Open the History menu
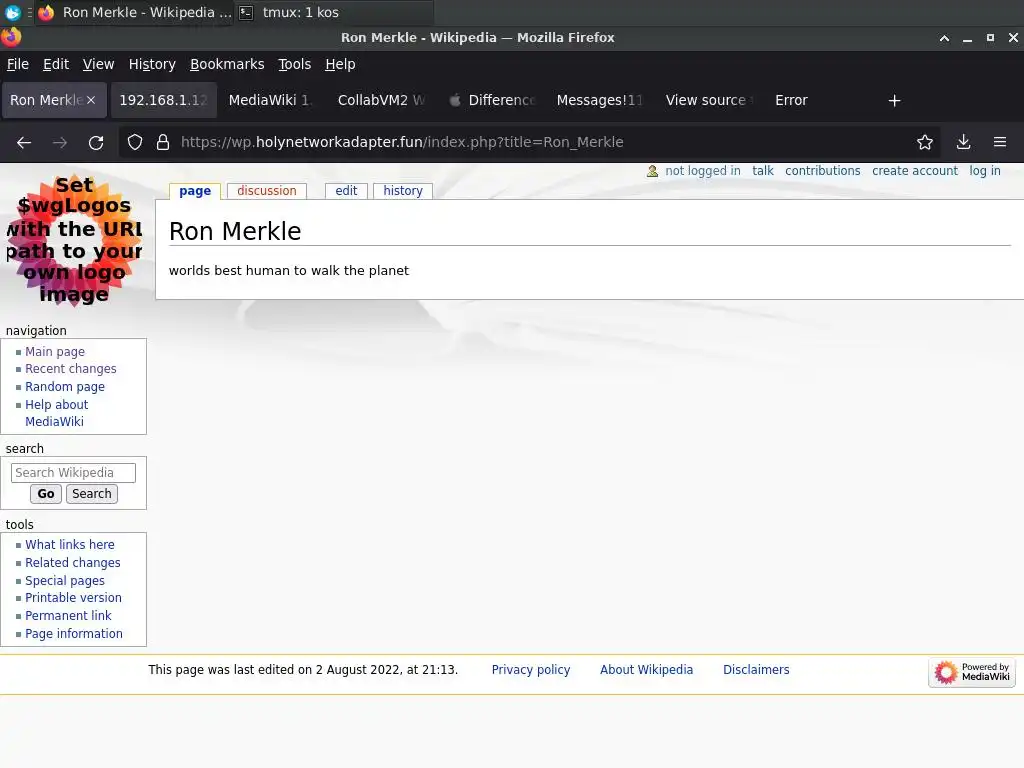The image size is (1024, 768). pos(152,64)
